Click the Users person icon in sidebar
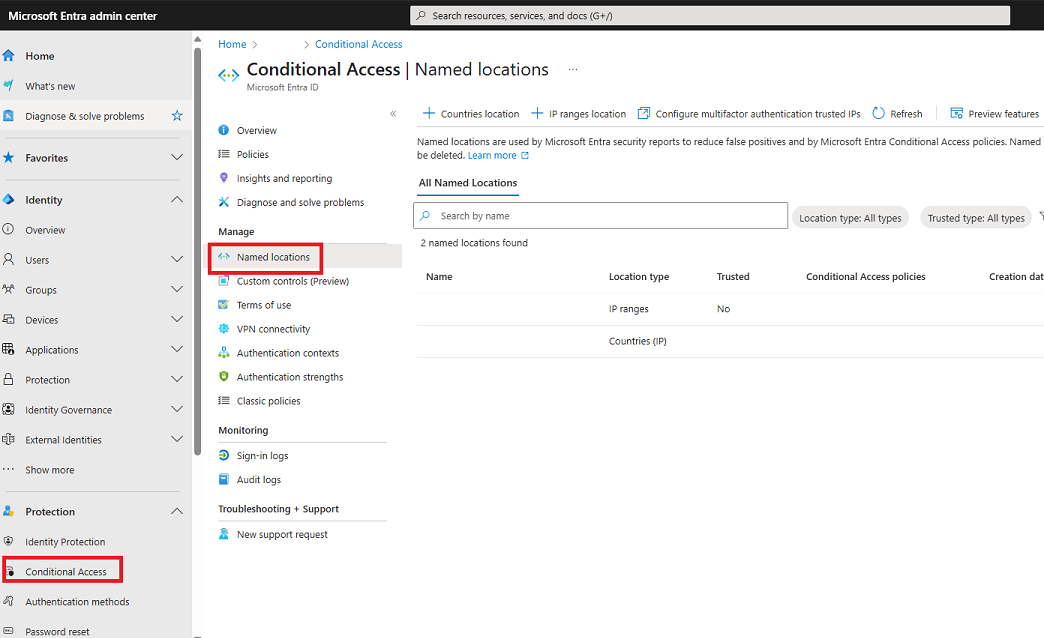1044x638 pixels. tap(8, 260)
